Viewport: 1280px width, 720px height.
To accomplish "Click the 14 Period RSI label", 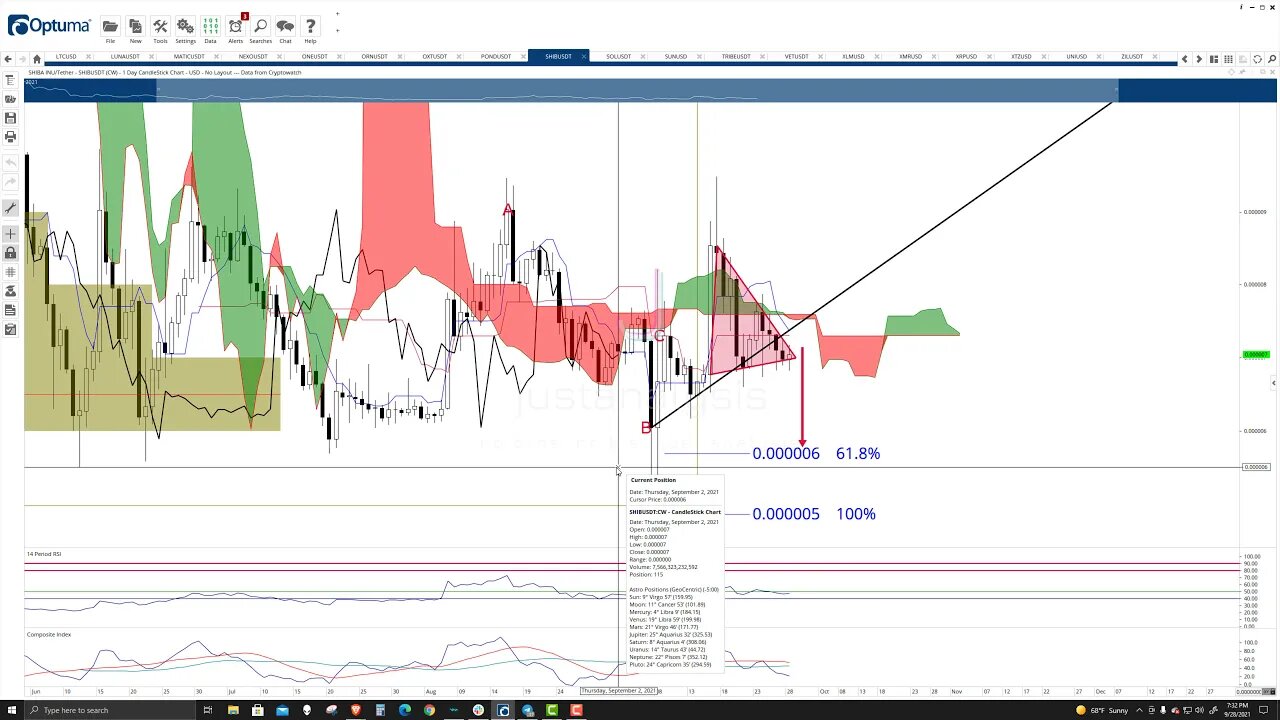I will (44, 554).
